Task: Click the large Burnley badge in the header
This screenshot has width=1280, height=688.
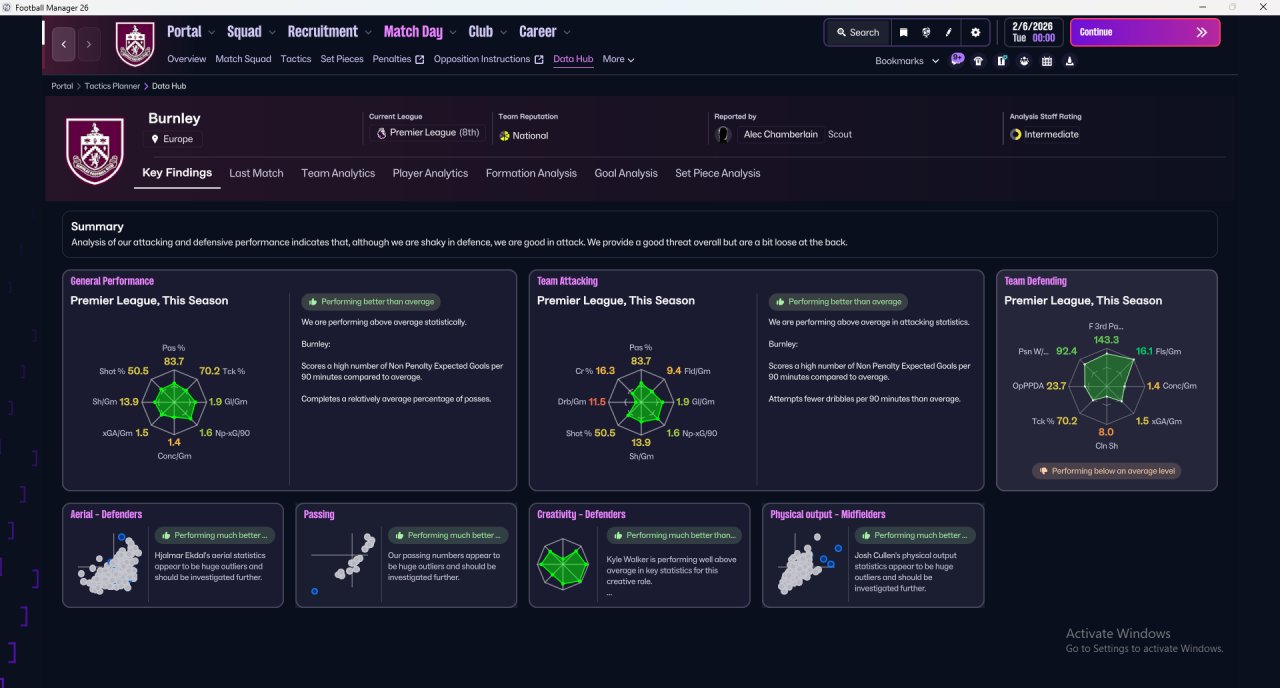Action: click(94, 151)
